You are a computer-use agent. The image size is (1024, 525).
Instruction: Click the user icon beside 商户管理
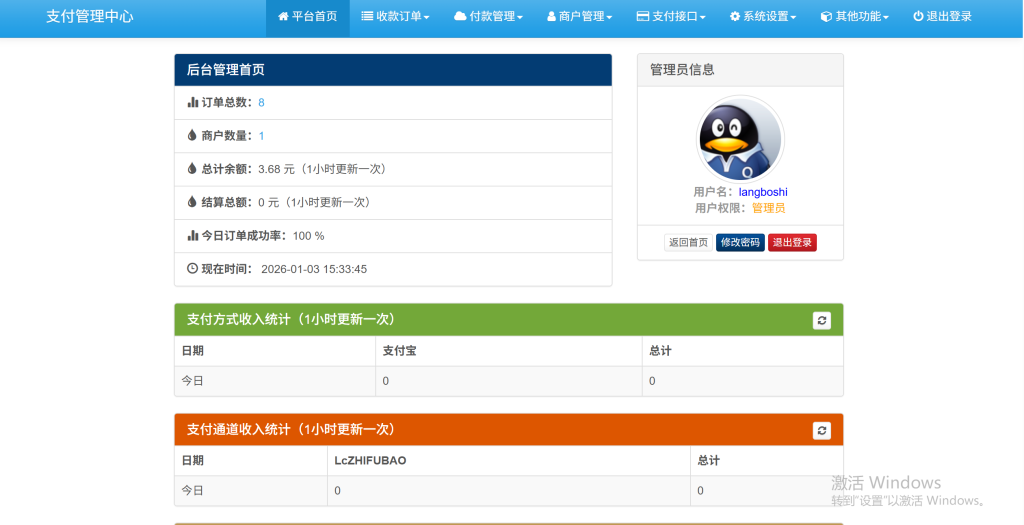pyautogui.click(x=551, y=17)
